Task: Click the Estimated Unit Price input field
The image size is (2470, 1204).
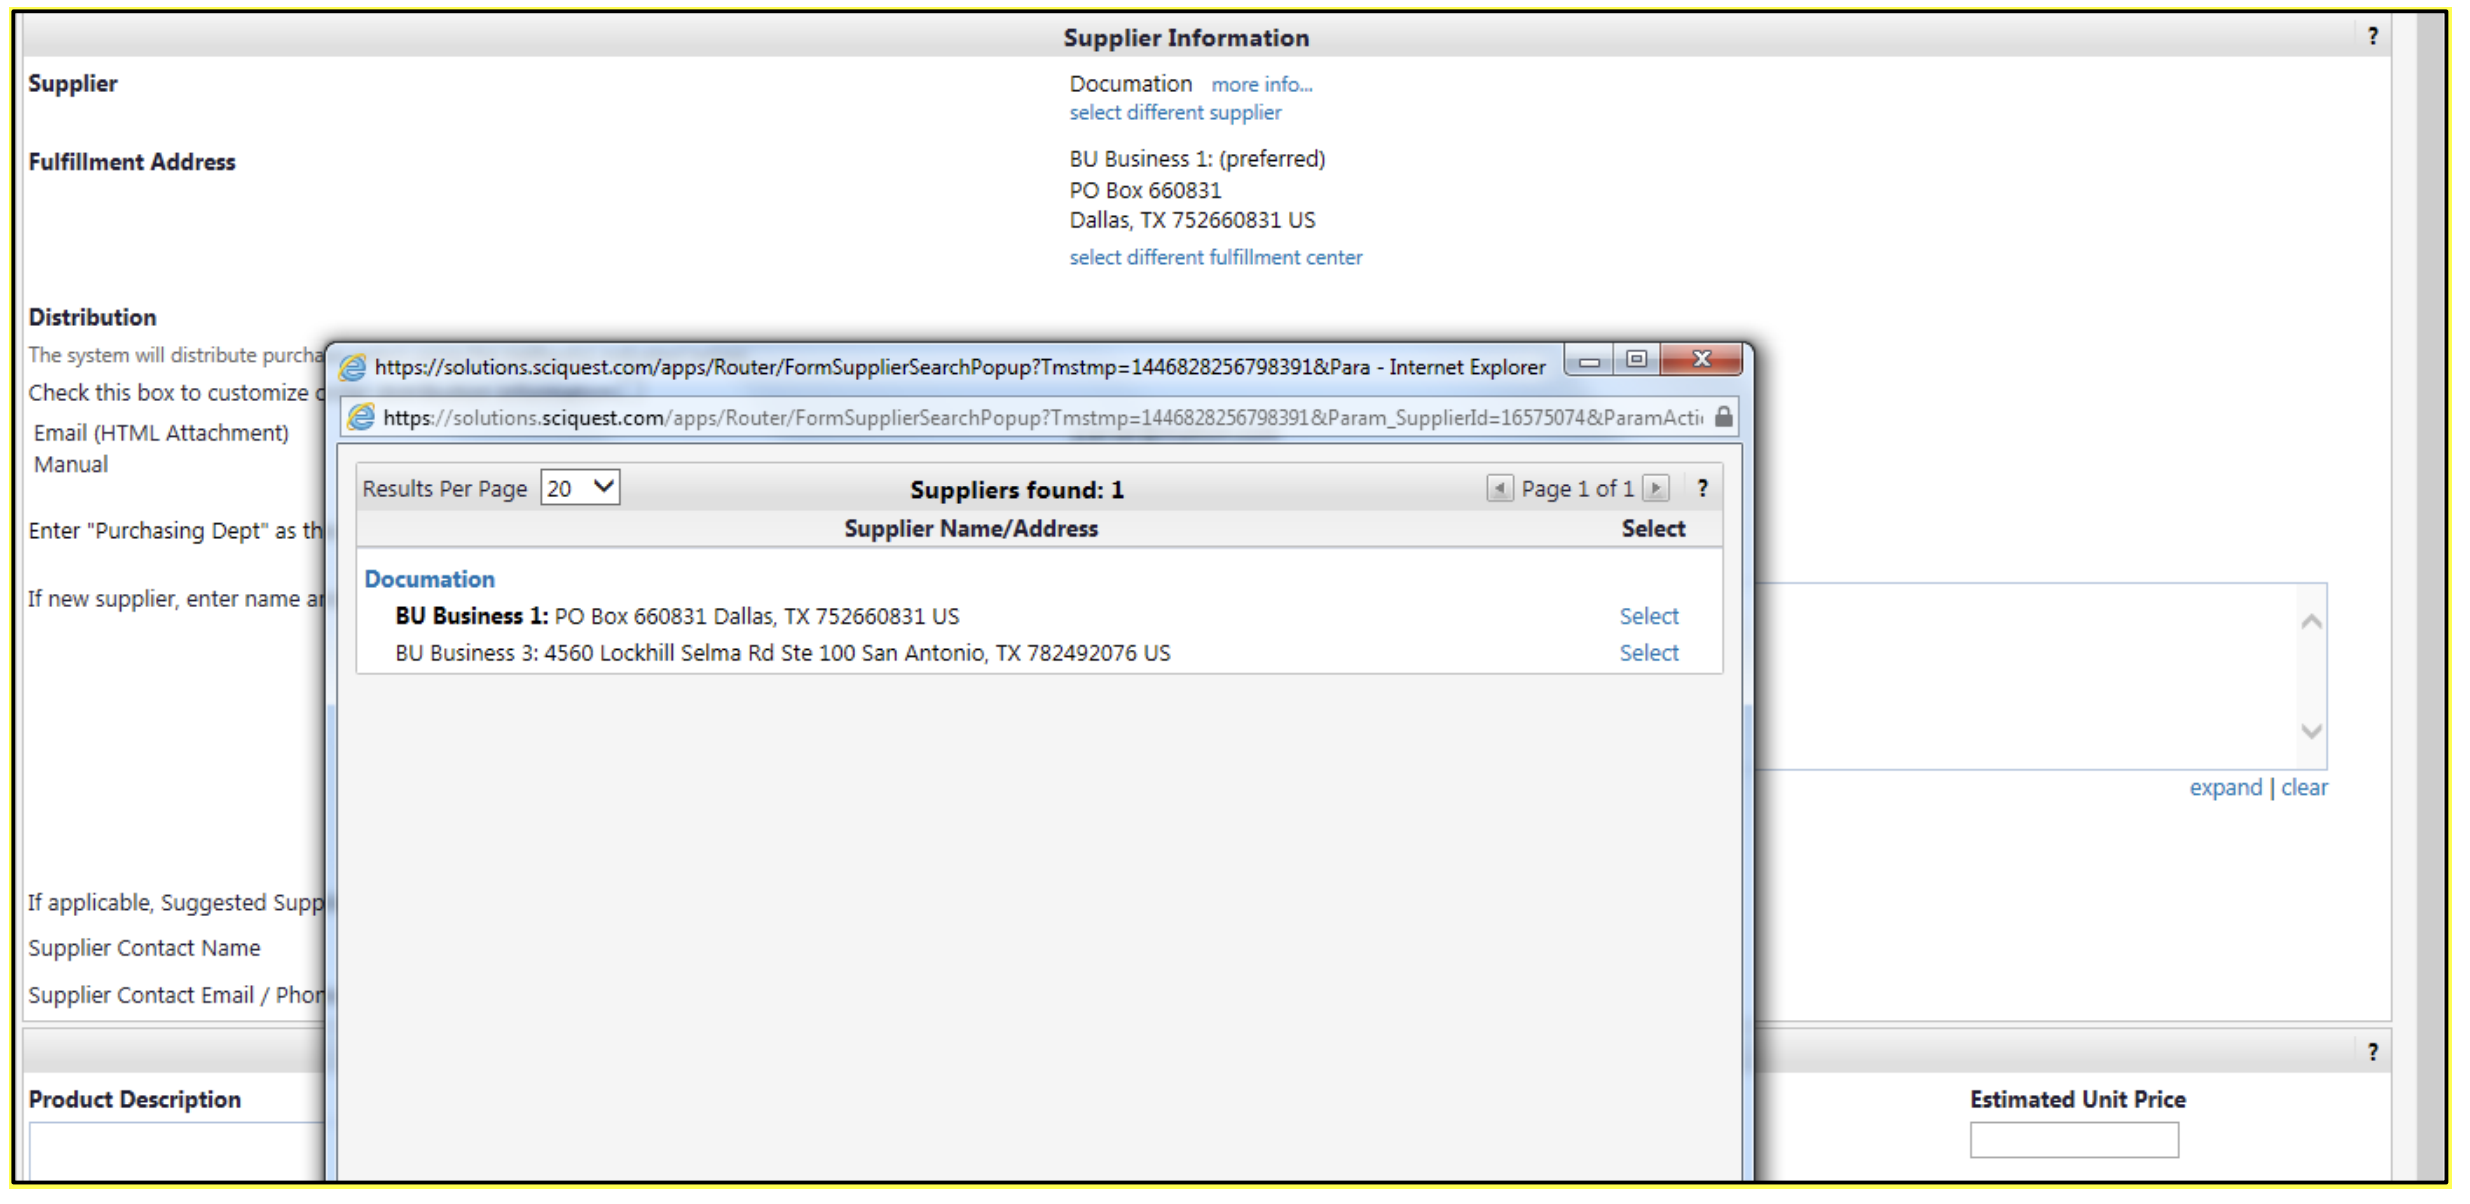Action: click(x=2073, y=1140)
